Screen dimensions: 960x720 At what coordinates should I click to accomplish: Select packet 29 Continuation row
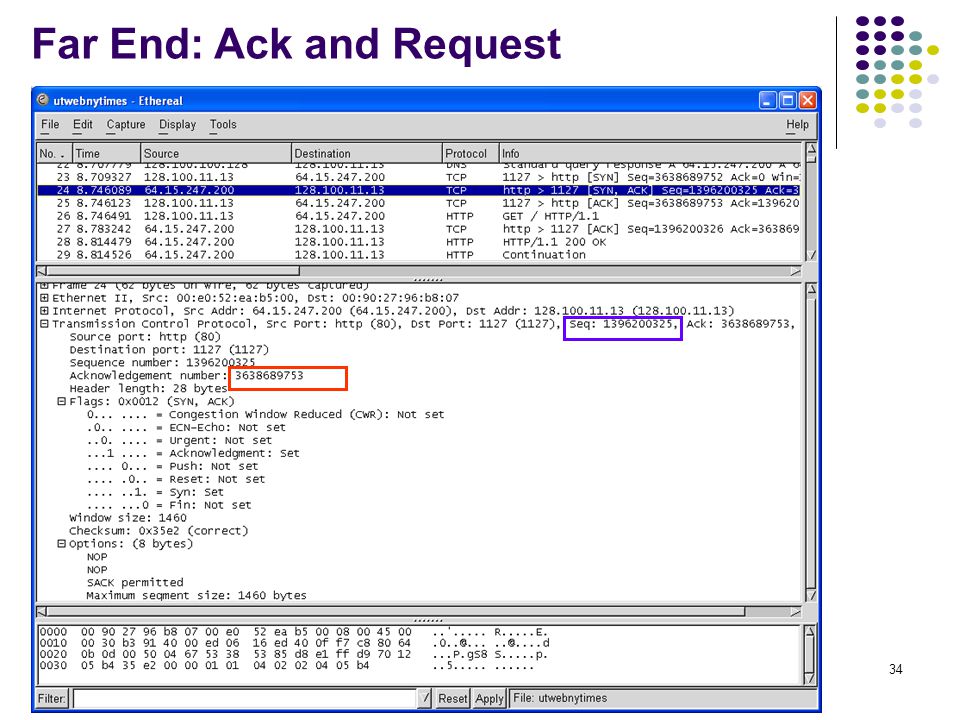419,254
